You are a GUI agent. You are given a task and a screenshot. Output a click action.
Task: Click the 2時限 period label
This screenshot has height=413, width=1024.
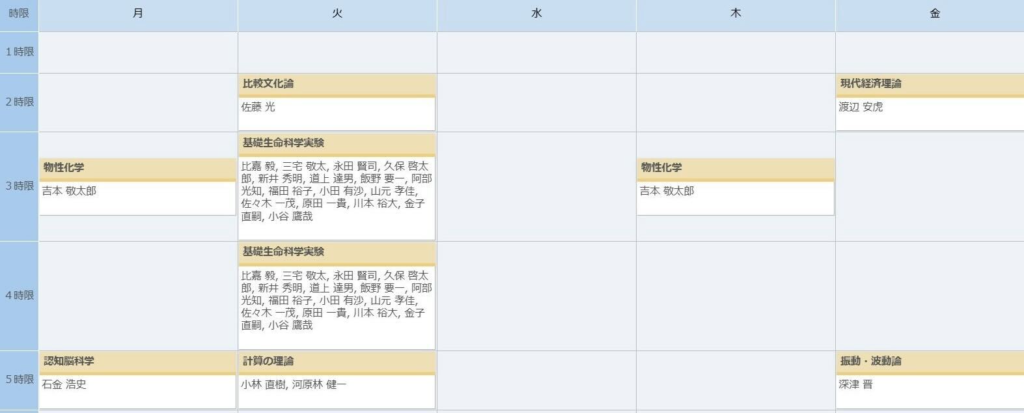pos(19,103)
